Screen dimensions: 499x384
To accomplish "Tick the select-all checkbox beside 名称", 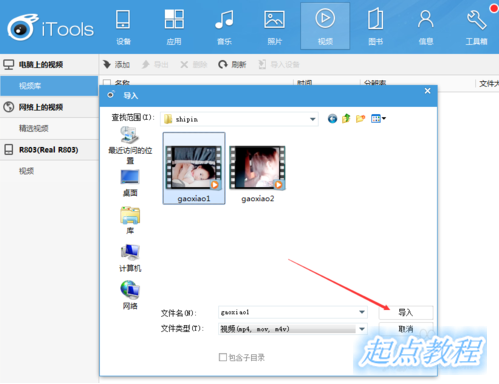I will pyautogui.click(x=107, y=82).
